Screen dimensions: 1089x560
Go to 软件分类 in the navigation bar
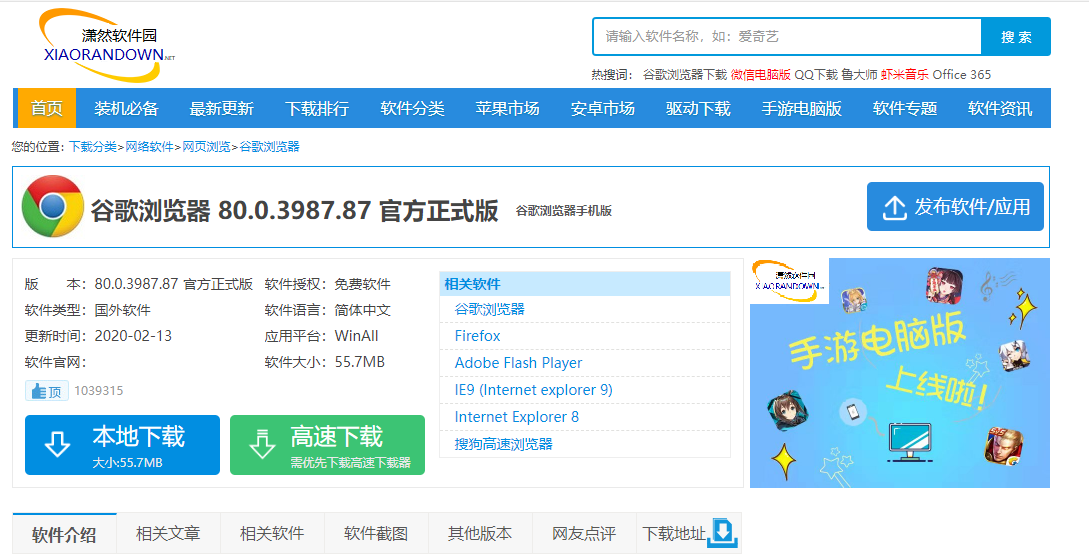[x=412, y=109]
